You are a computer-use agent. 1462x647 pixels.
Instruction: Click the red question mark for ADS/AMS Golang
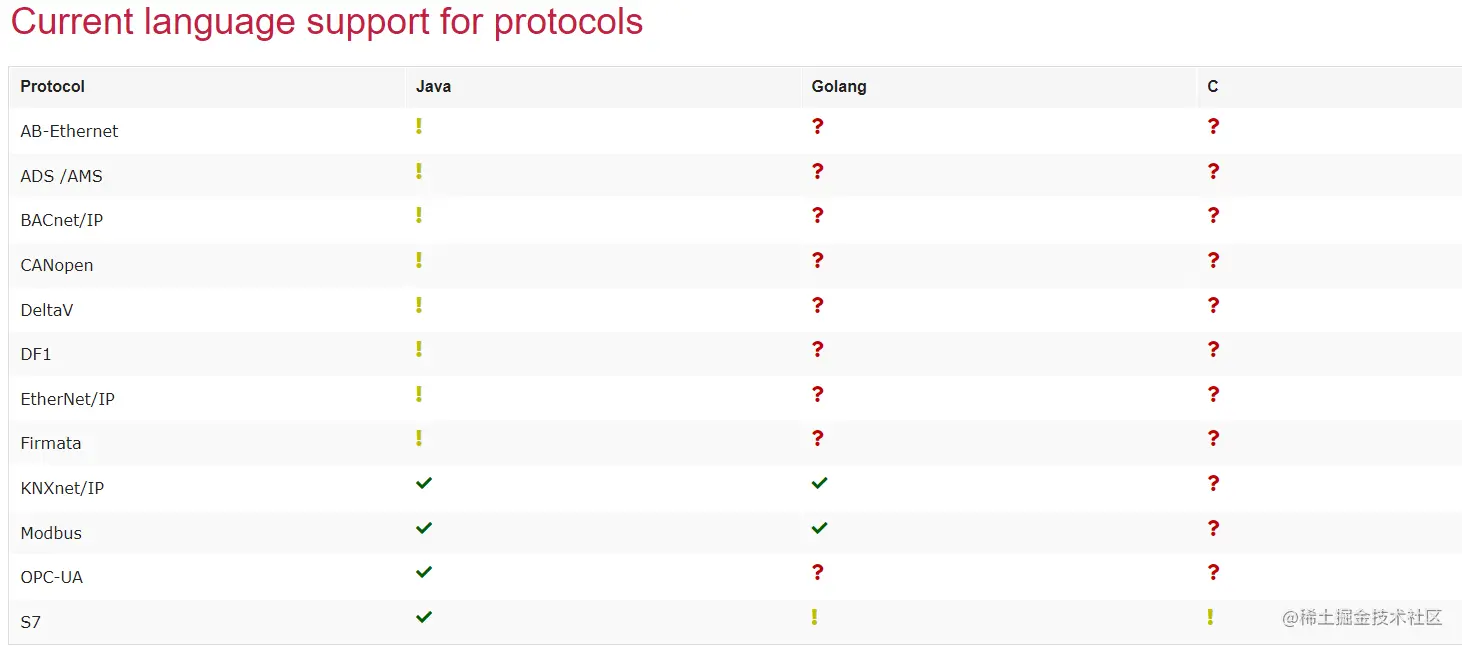[x=817, y=172]
